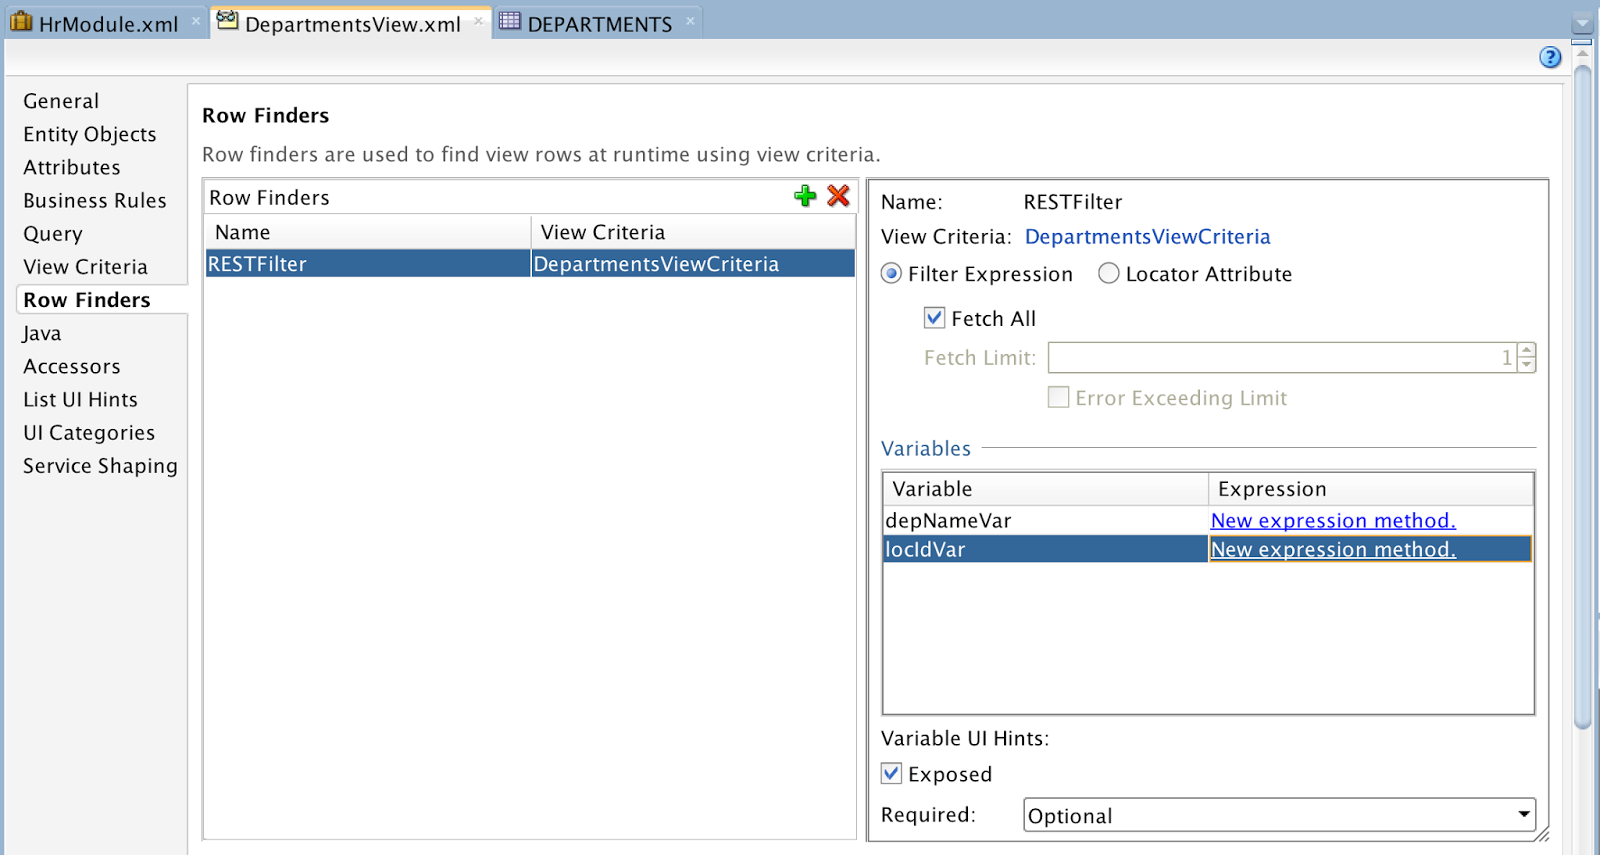The height and width of the screenshot is (855, 1600).
Task: Open the View Criteria section
Action: coord(86,267)
